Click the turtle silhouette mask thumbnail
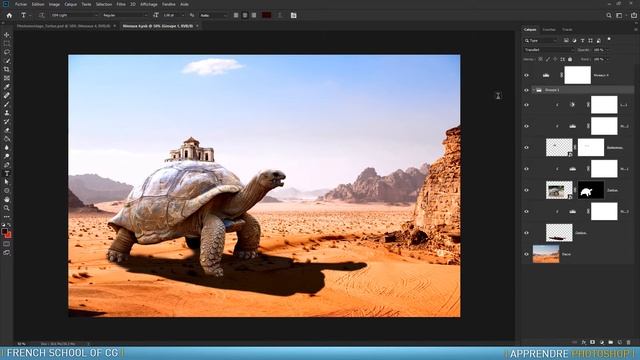 591,190
